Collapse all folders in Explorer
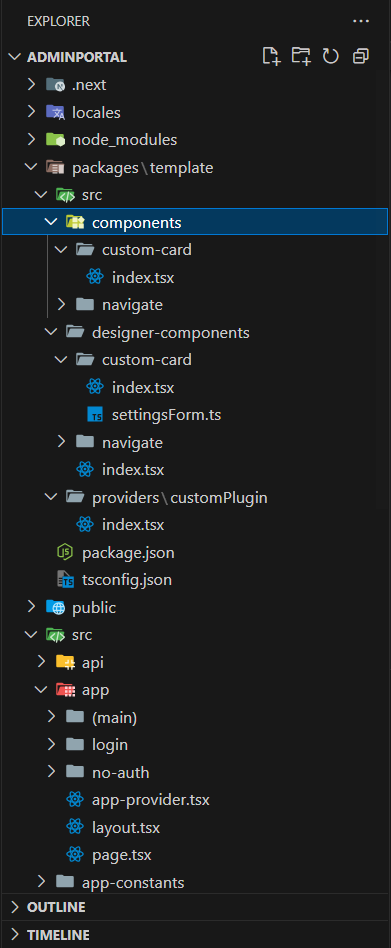Image resolution: width=391 pixels, height=948 pixels. pos(361,56)
